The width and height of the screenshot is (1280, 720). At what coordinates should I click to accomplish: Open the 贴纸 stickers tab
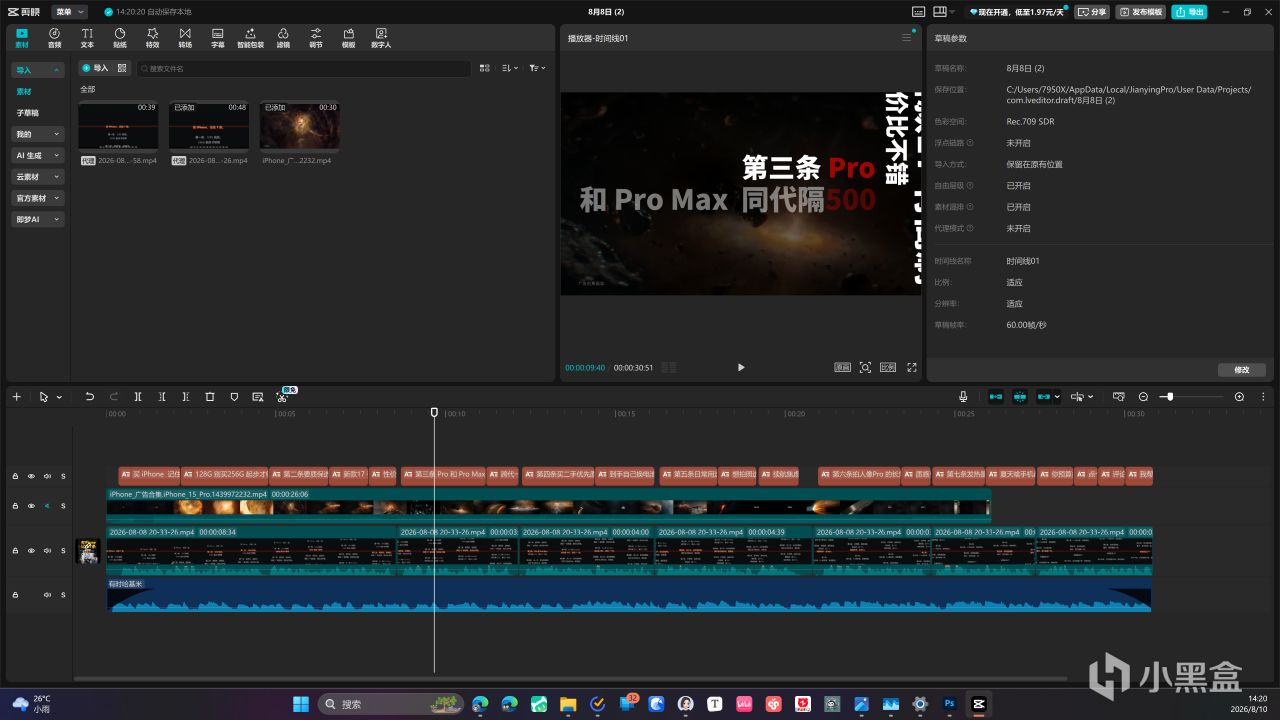coord(120,38)
